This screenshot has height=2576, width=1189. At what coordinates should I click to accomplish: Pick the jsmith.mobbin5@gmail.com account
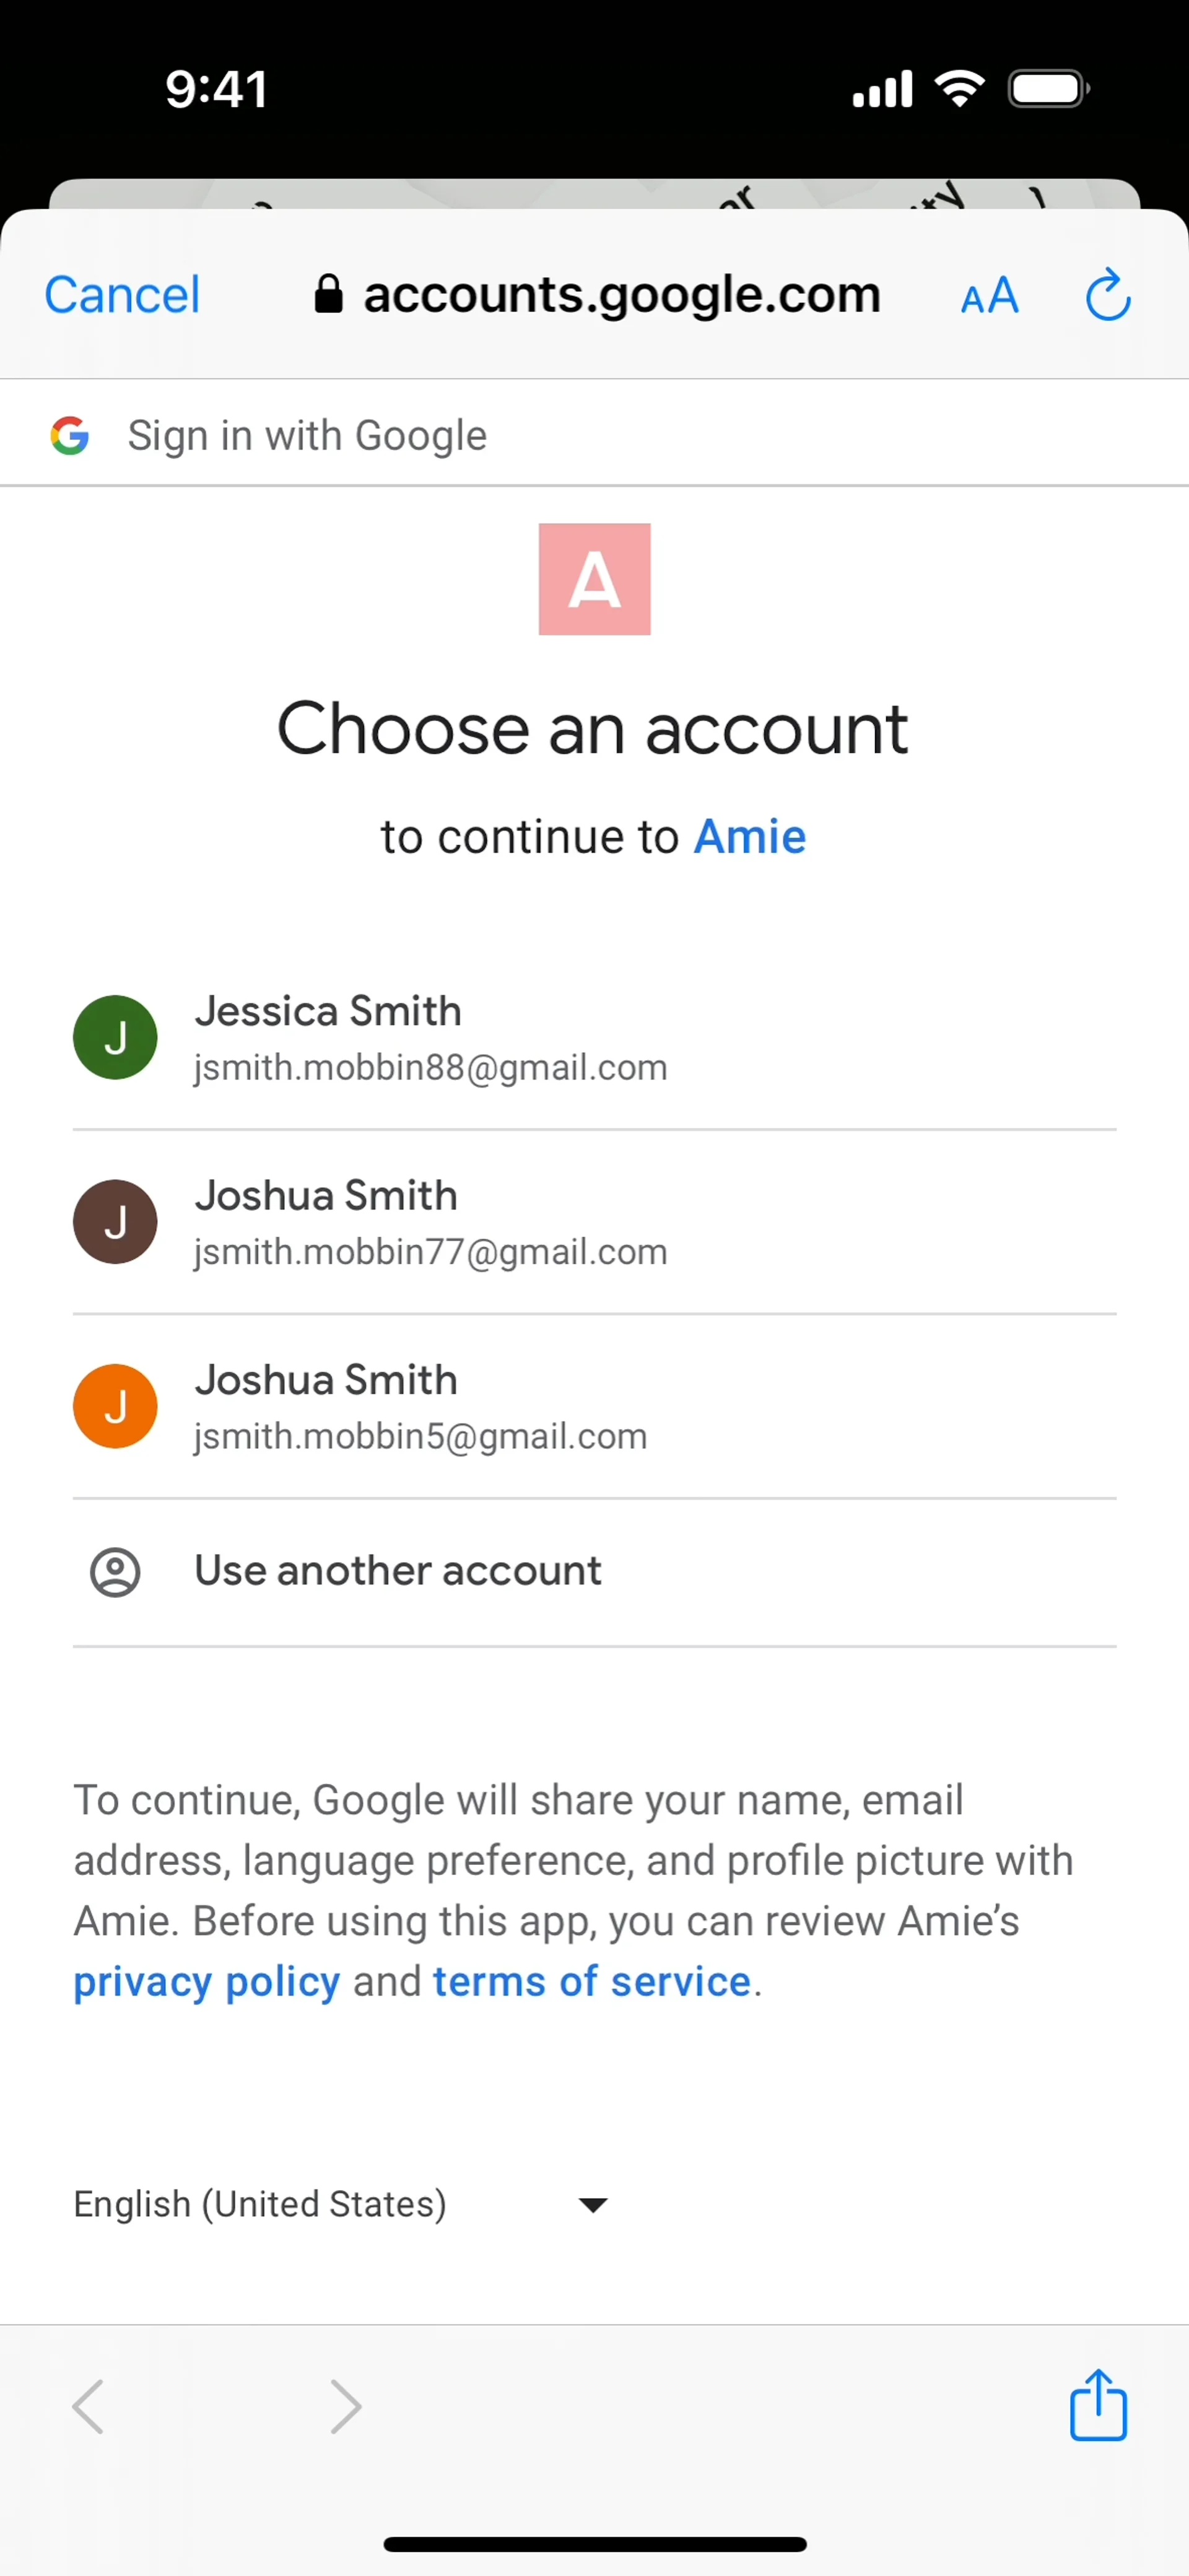420,1436
